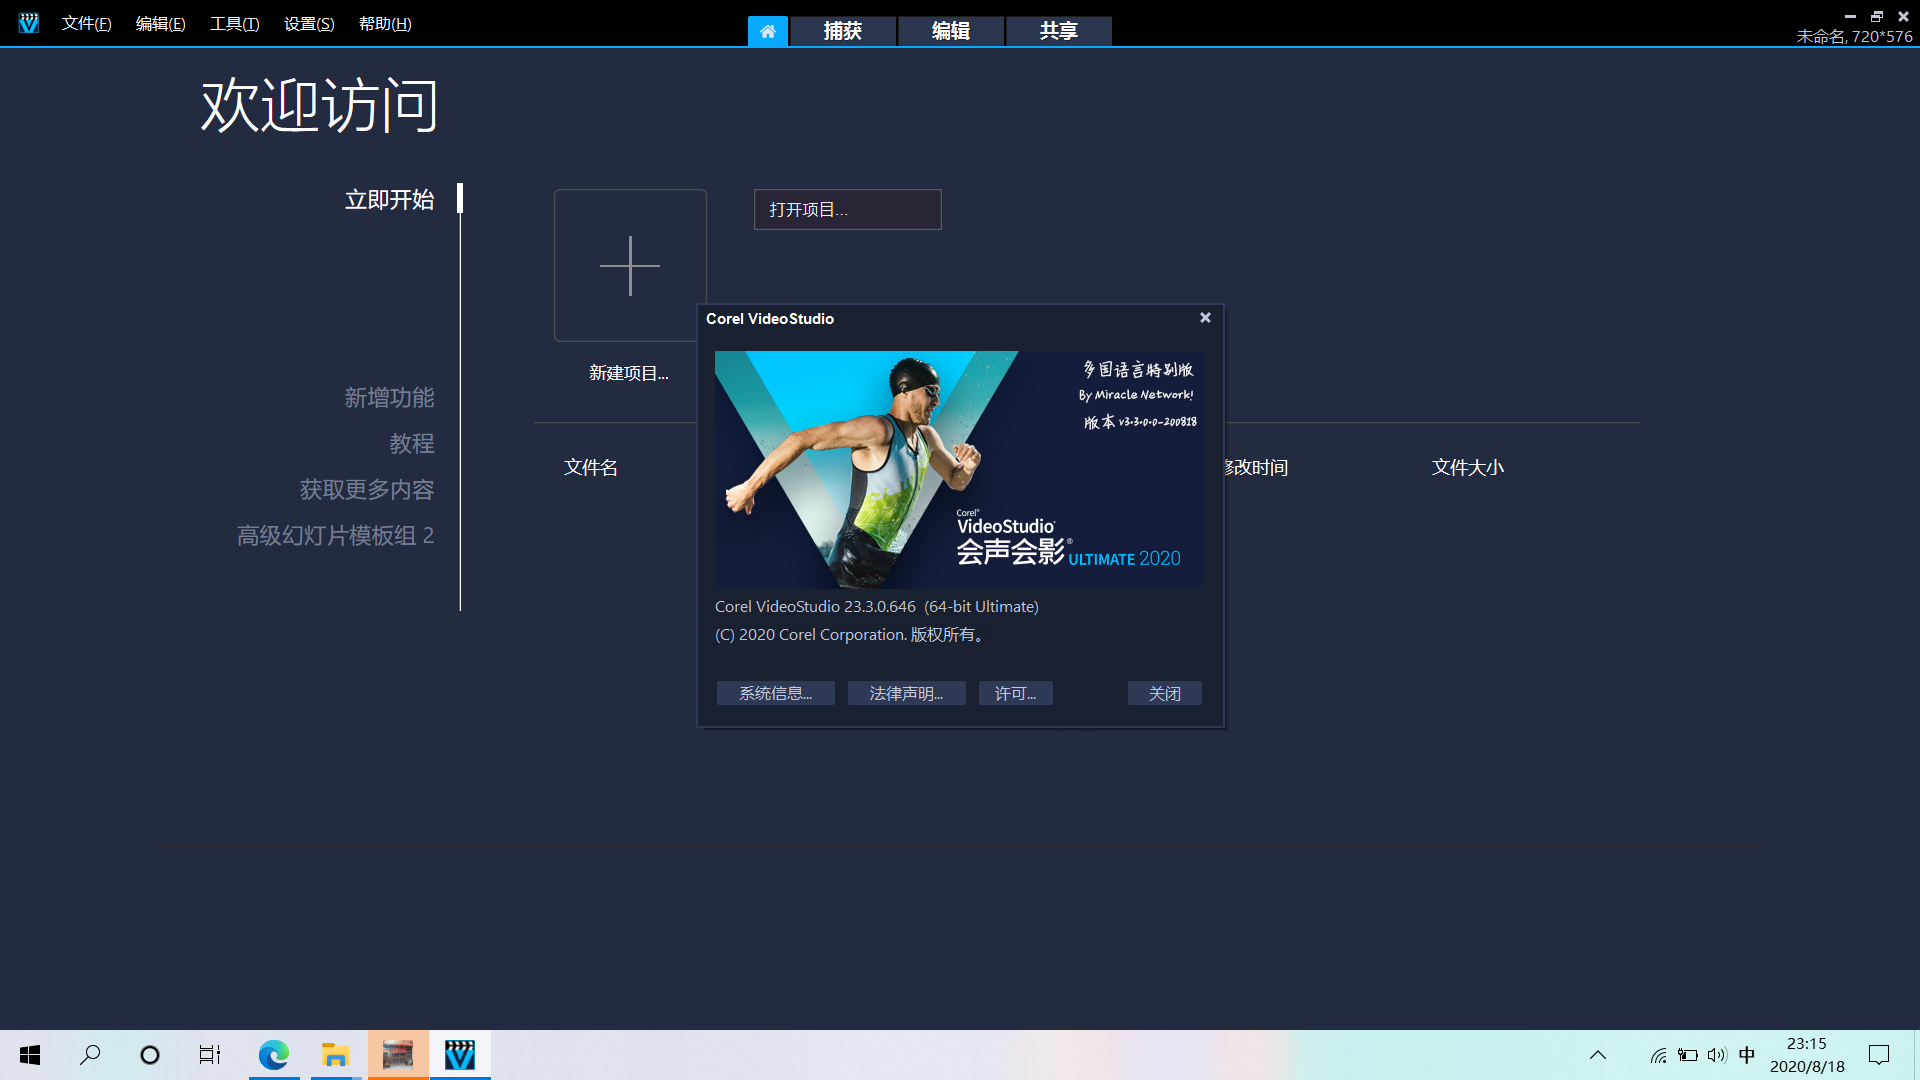Viewport: 1920px width, 1080px height.
Task: Click the 法律声明... button
Action: 906,693
